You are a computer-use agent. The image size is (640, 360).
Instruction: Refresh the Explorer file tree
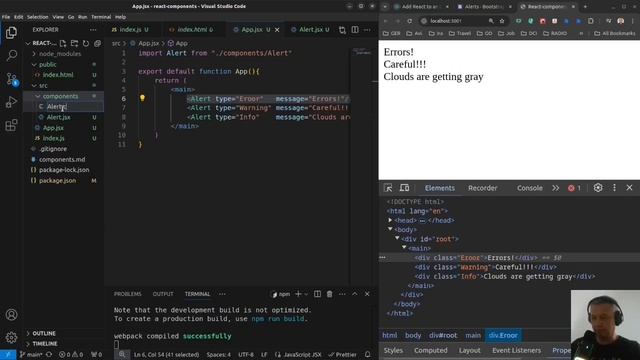pyautogui.click(x=86, y=43)
